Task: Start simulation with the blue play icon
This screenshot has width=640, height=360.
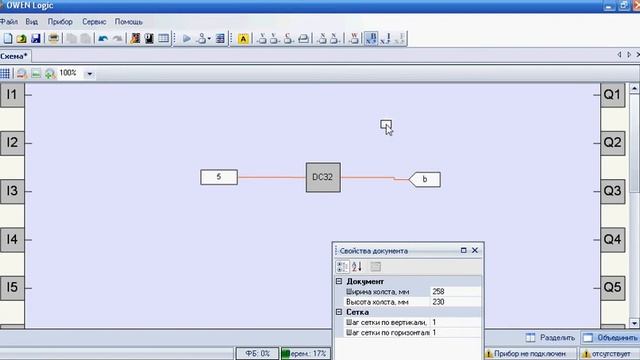Action: coord(187,38)
